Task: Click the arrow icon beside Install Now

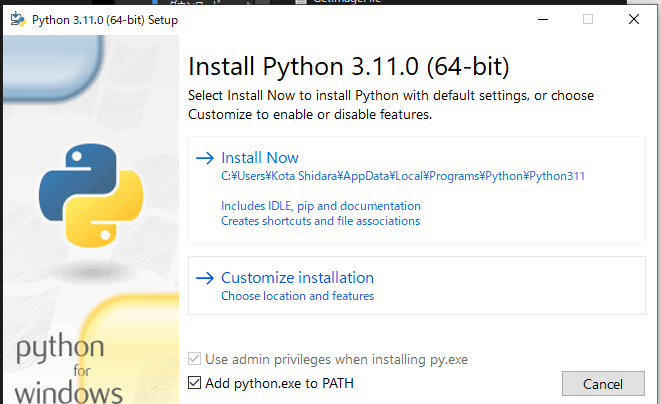Action: [205, 158]
